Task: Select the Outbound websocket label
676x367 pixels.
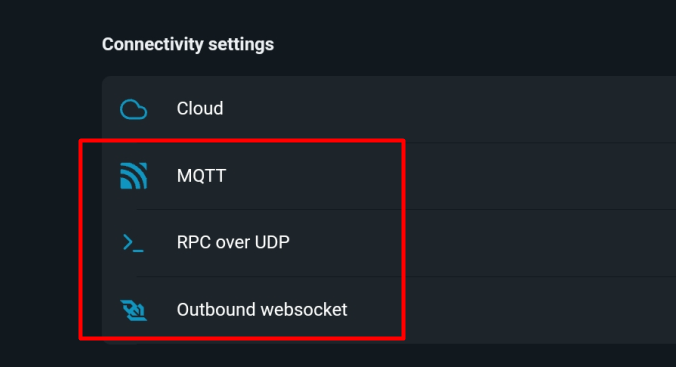Action: point(262,310)
